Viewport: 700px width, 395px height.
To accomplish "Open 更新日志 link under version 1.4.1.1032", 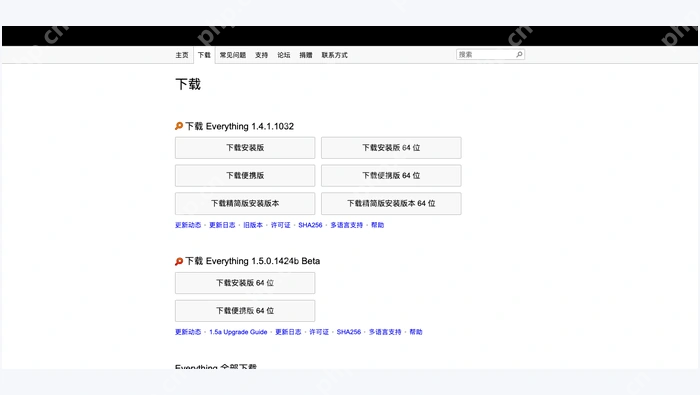I will point(222,225).
